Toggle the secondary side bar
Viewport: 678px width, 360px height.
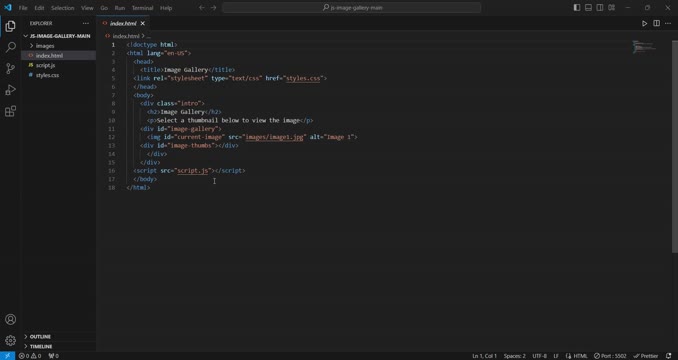(x=600, y=8)
